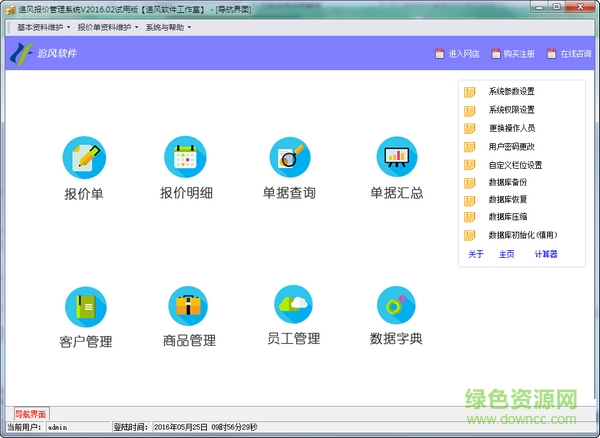Run 数据库初始化(慎用) text entry

point(523,235)
